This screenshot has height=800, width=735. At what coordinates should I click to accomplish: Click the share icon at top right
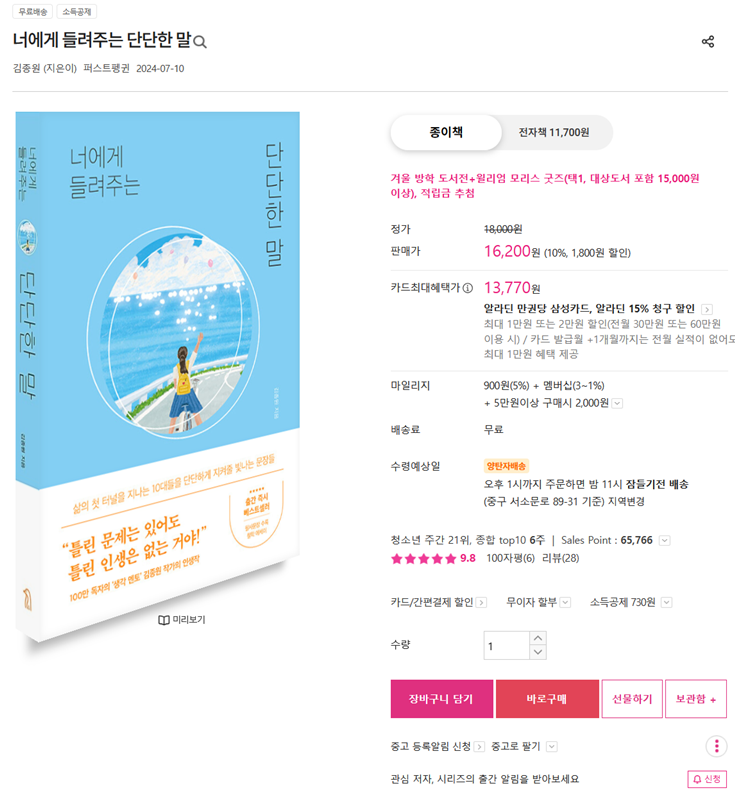click(707, 42)
